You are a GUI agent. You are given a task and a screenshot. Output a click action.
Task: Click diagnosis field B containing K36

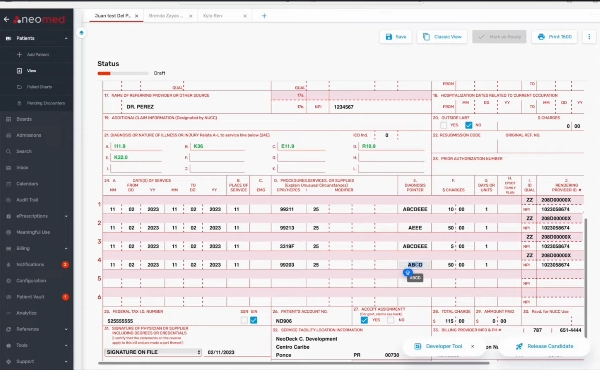pos(217,146)
